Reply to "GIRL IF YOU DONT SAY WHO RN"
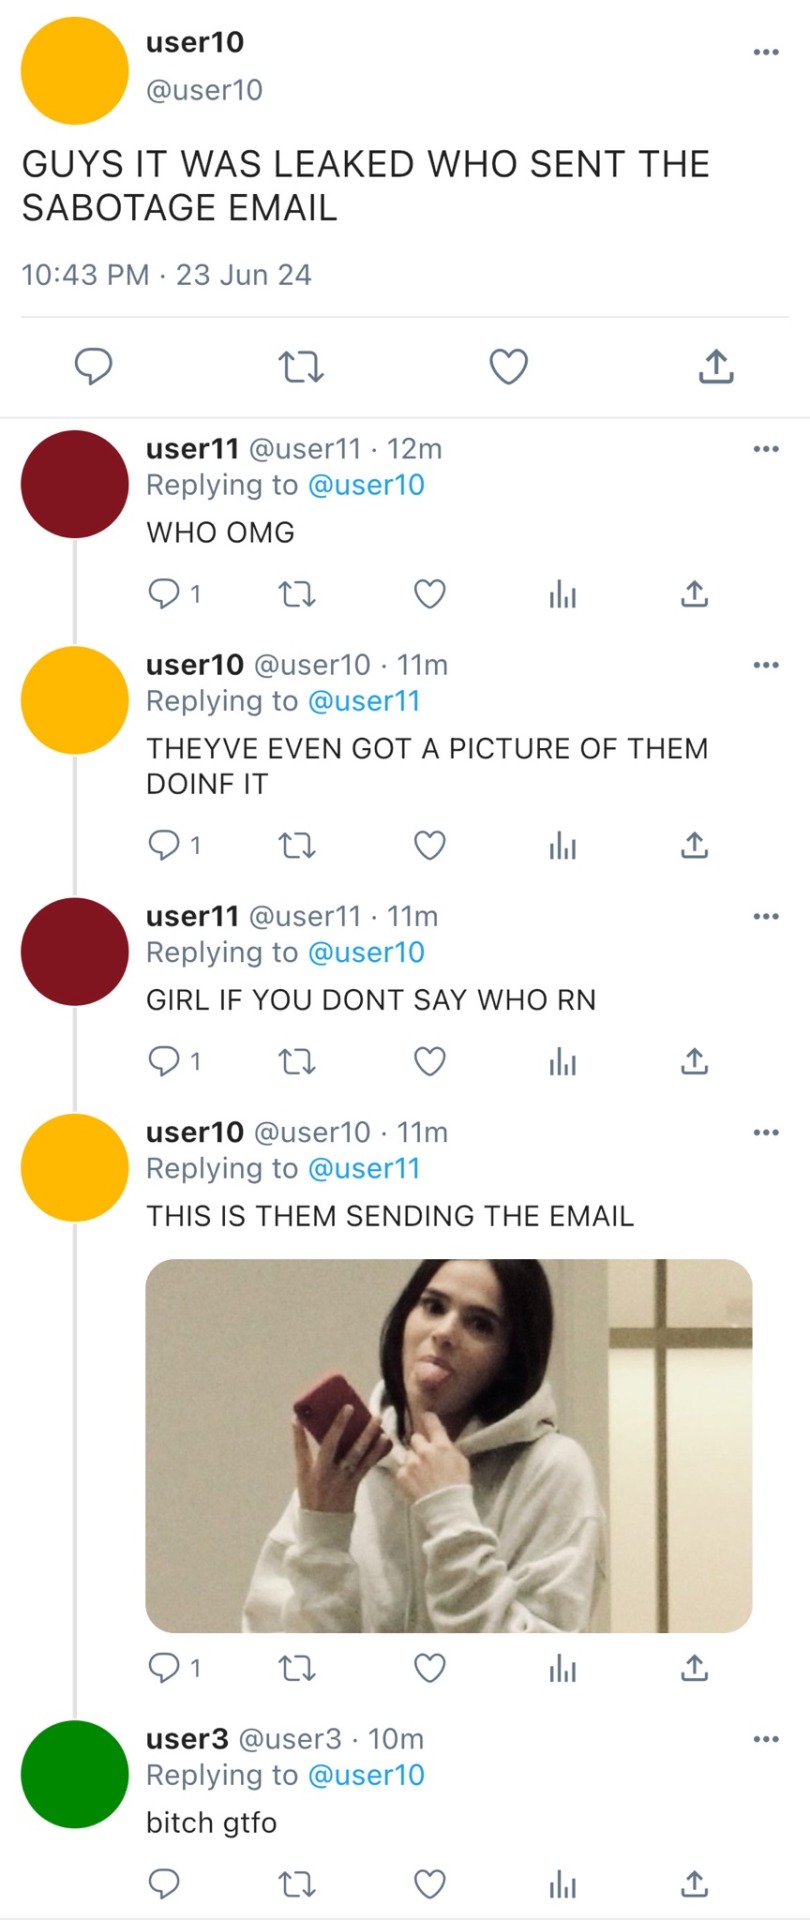This screenshot has height=1920, width=810. coord(163,1061)
